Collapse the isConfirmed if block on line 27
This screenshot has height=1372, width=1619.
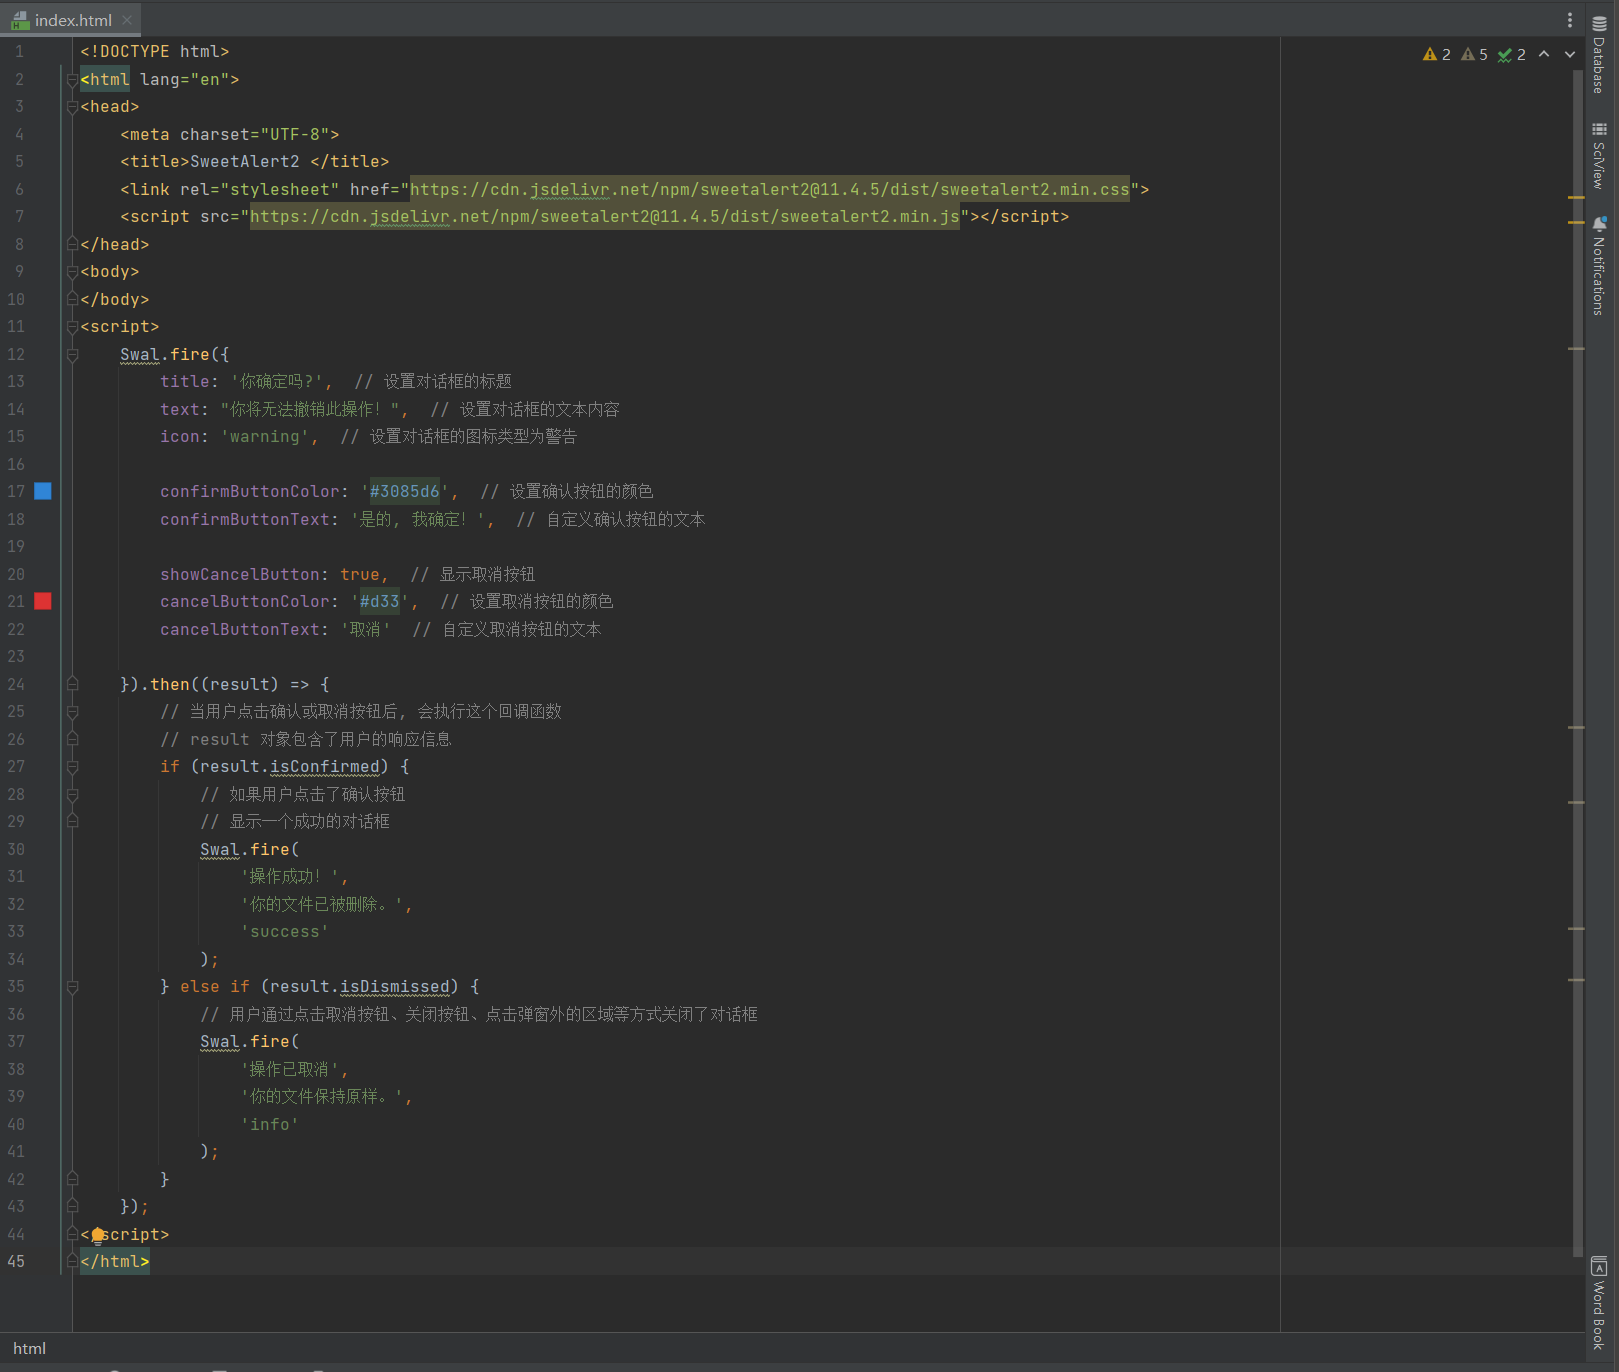click(72, 767)
